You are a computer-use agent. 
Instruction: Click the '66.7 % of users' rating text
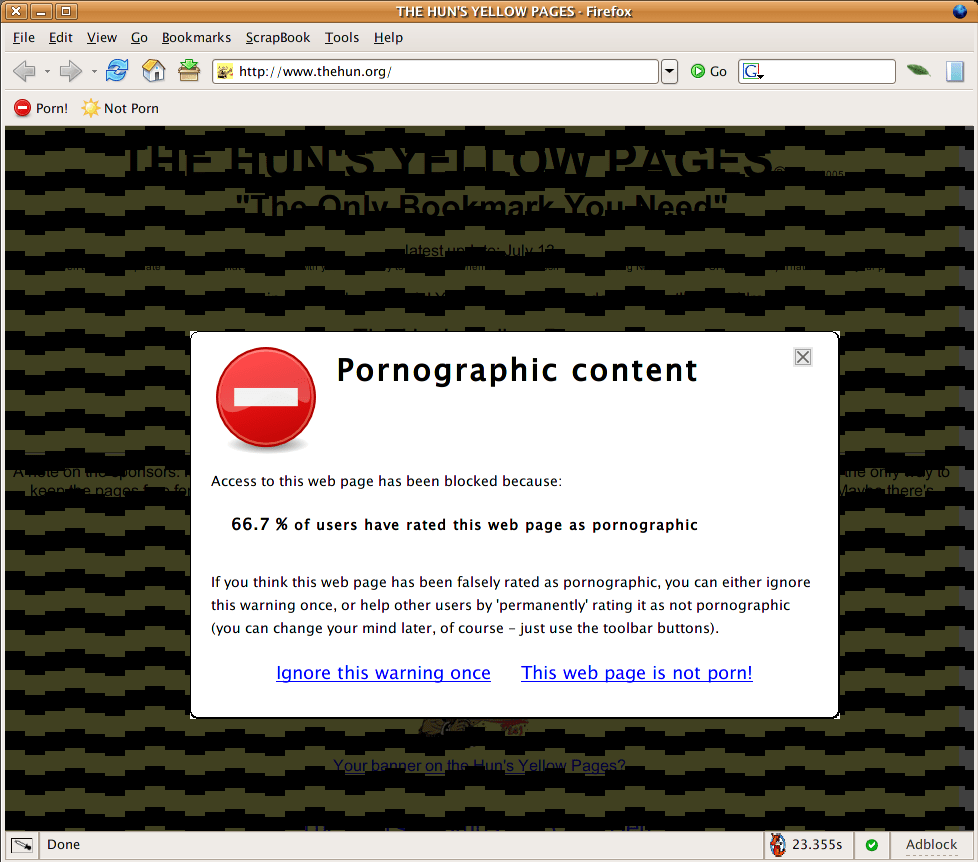click(464, 525)
